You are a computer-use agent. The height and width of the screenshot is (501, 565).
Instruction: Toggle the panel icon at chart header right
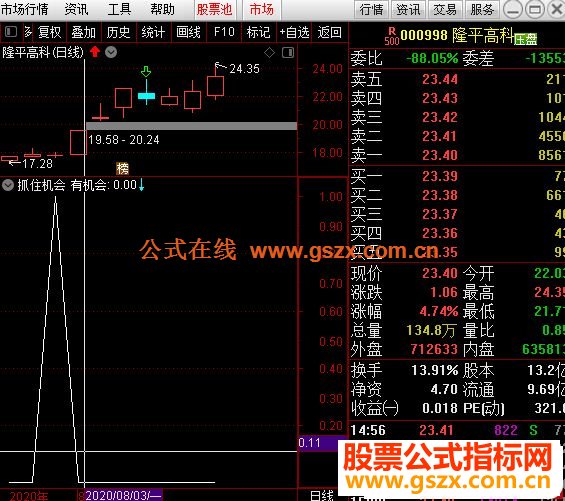pos(288,53)
